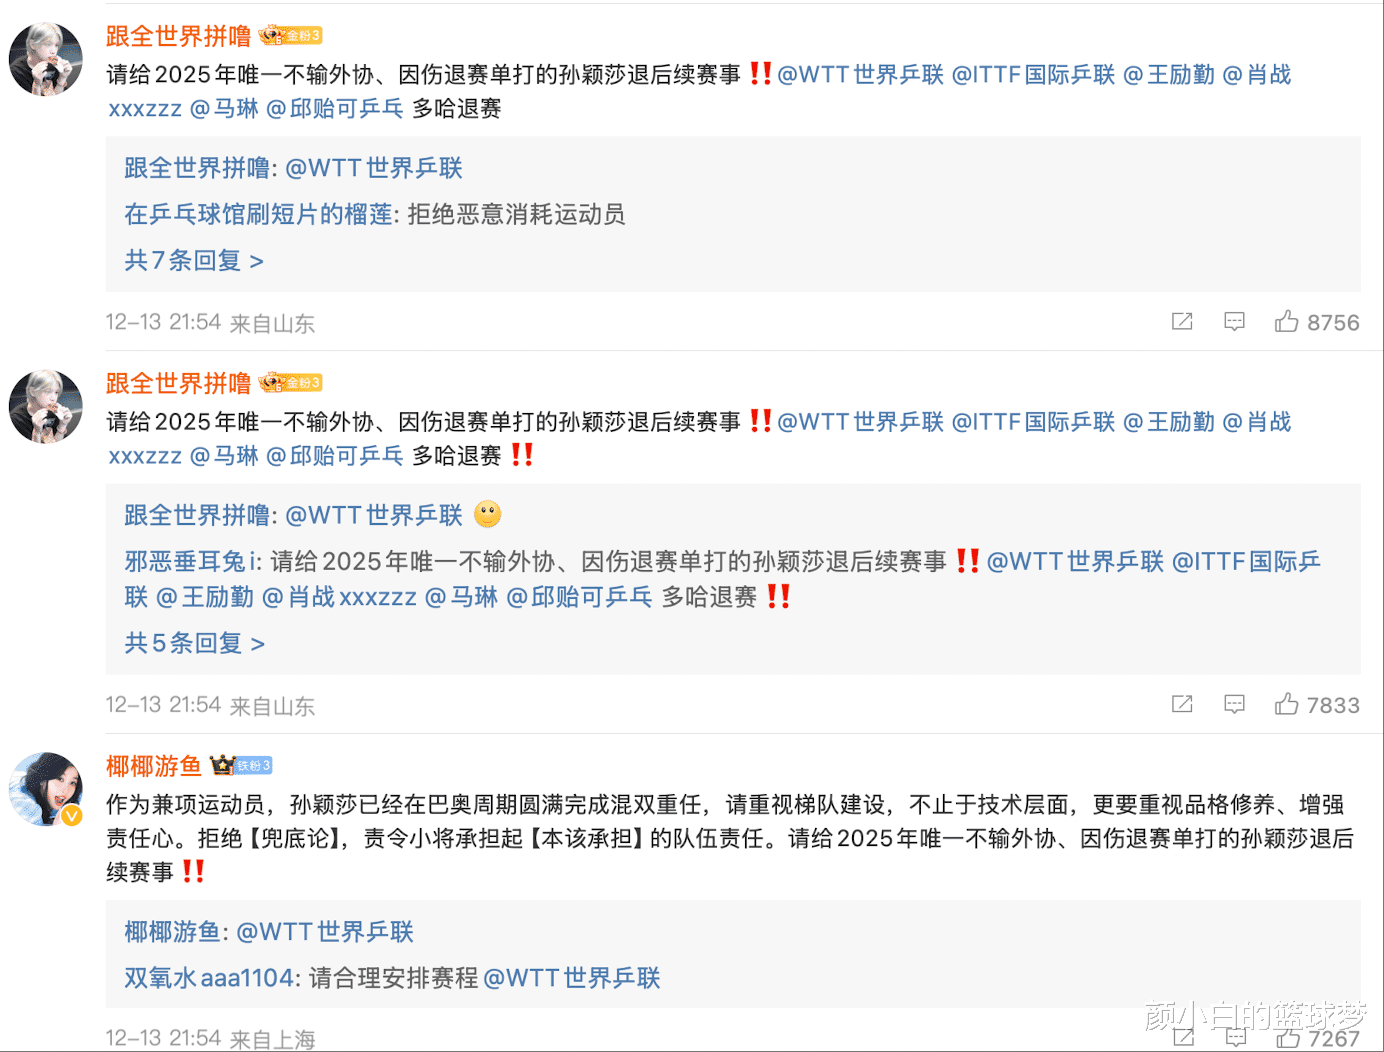Click the iron fan badge beside 椰椰游鱼

pyautogui.click(x=241, y=765)
